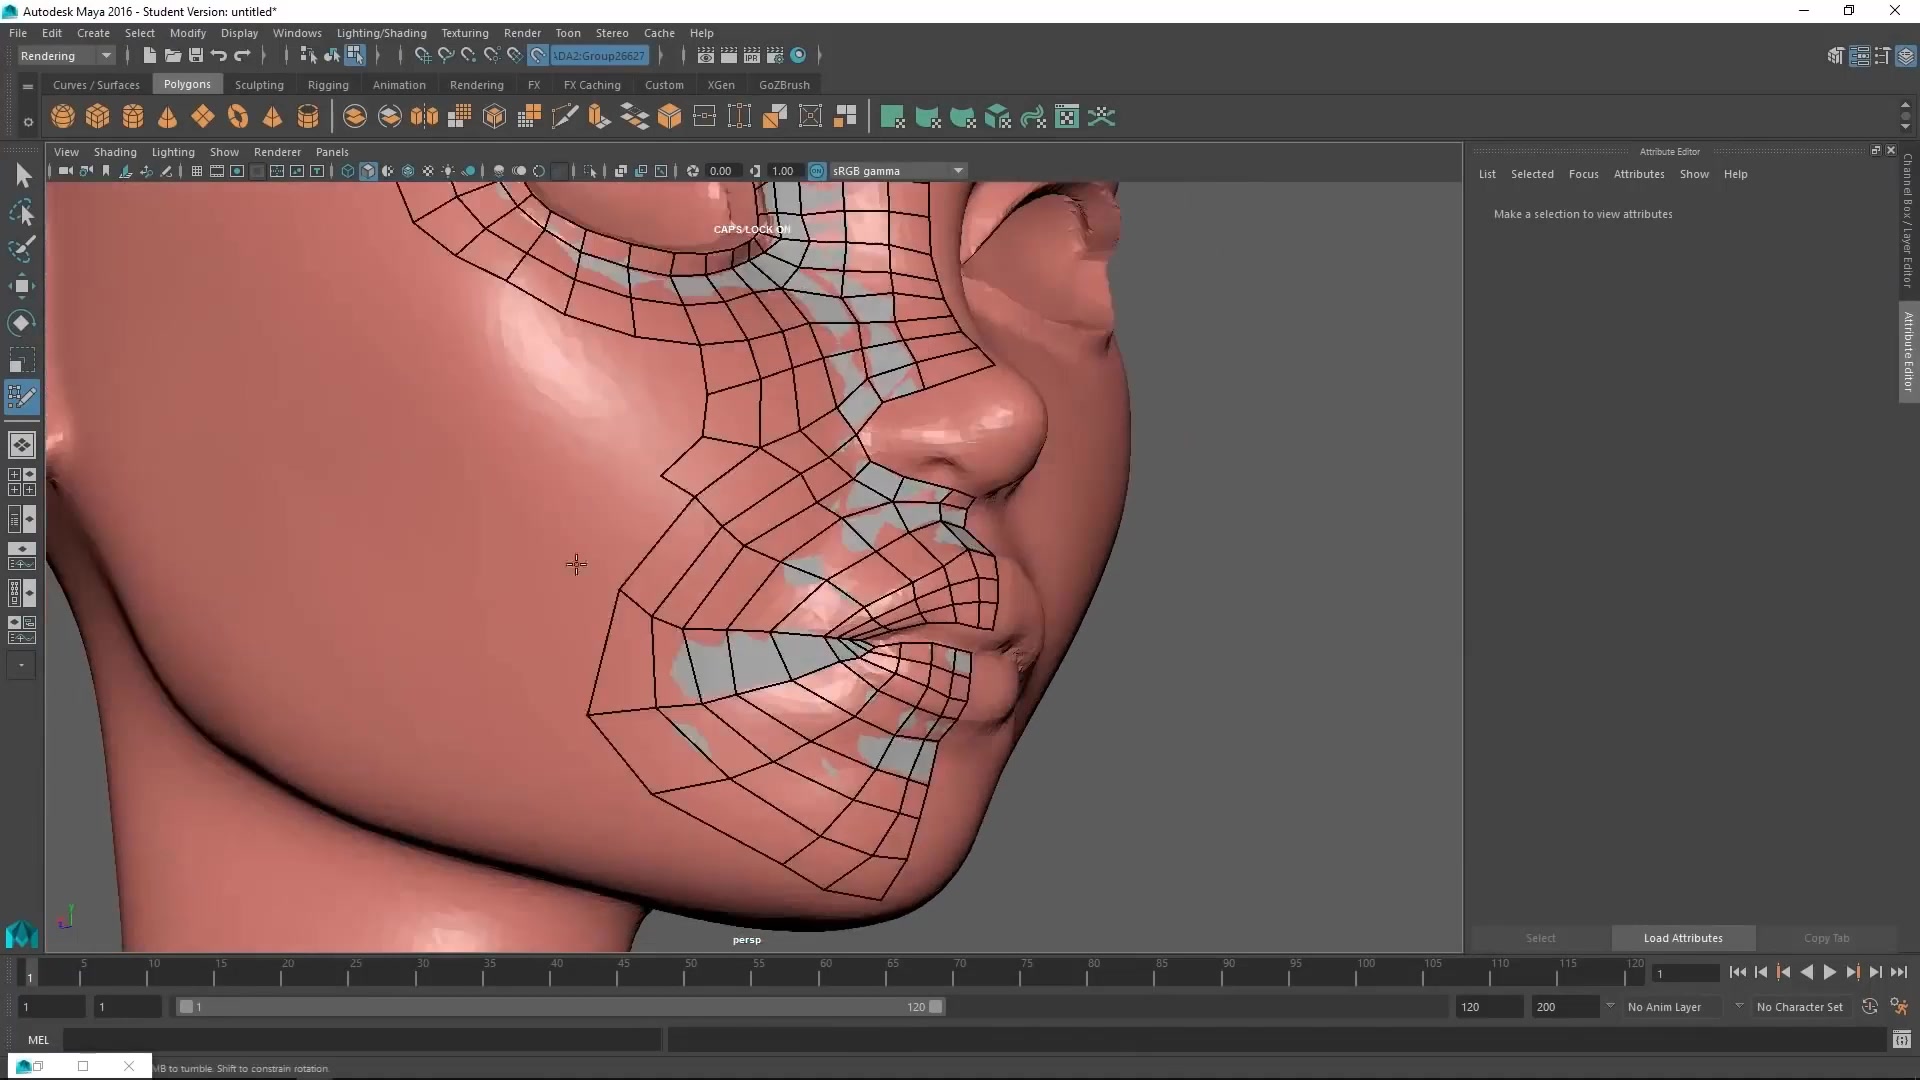Image resolution: width=1920 pixels, height=1080 pixels.
Task: Click the play forwards button
Action: (x=1829, y=972)
